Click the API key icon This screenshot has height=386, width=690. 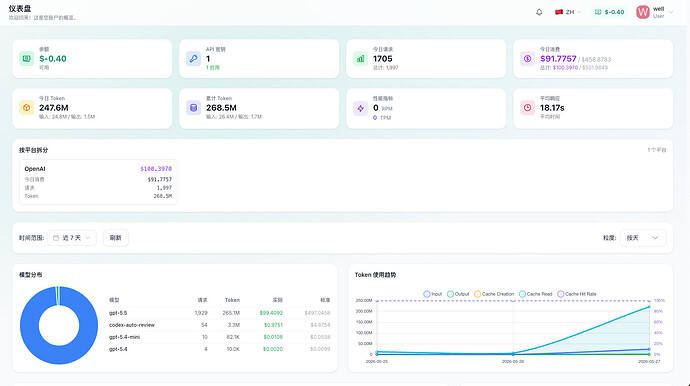(x=193, y=59)
